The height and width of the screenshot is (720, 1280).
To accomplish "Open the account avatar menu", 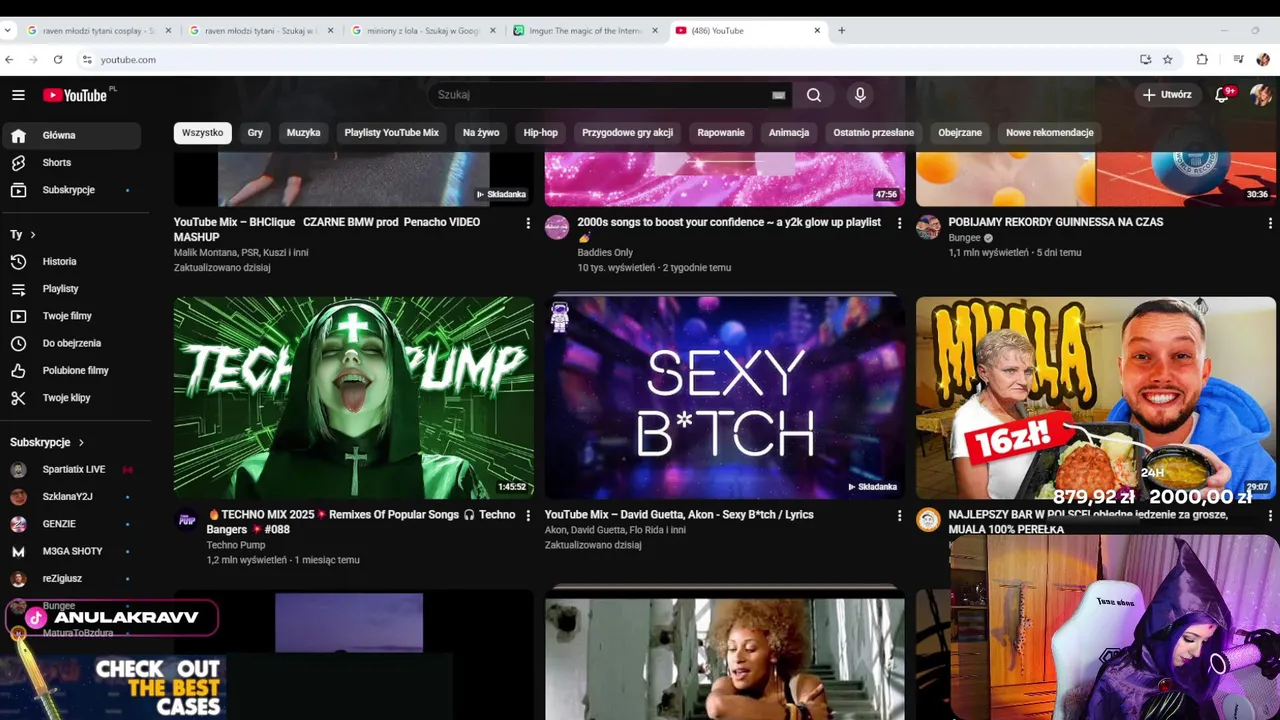I will coord(1260,95).
